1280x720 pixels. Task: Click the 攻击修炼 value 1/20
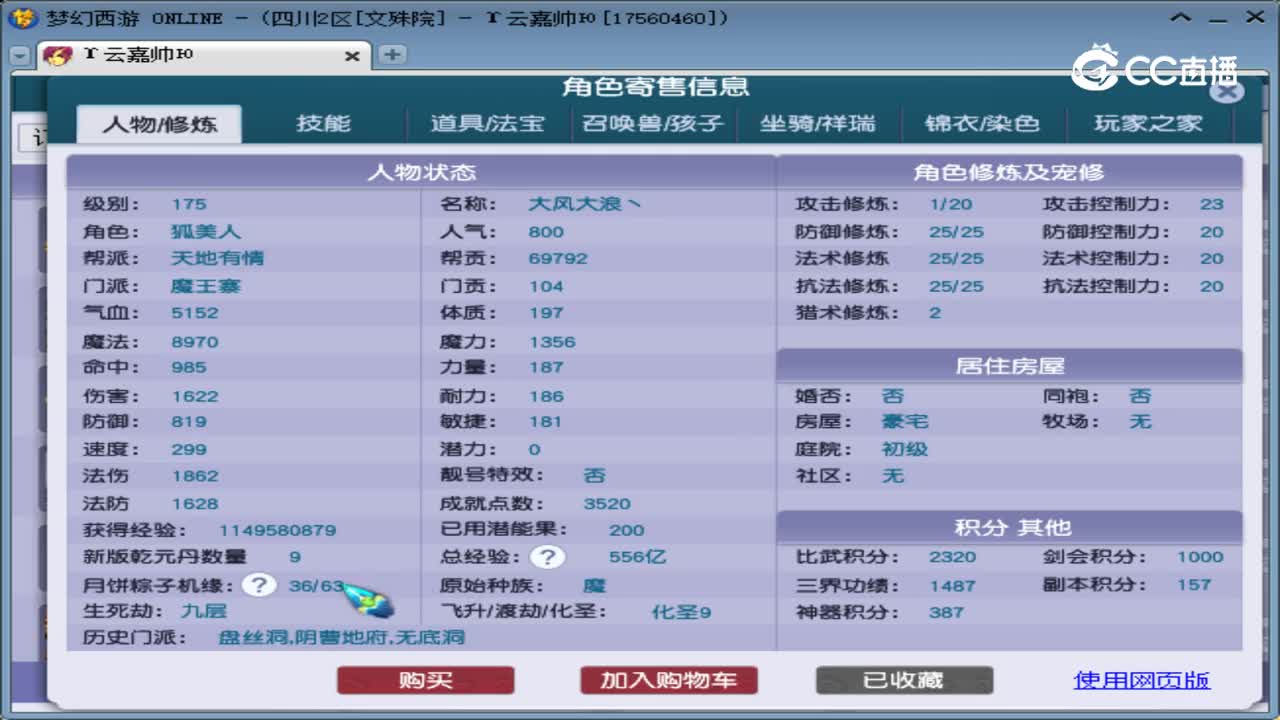click(950, 204)
